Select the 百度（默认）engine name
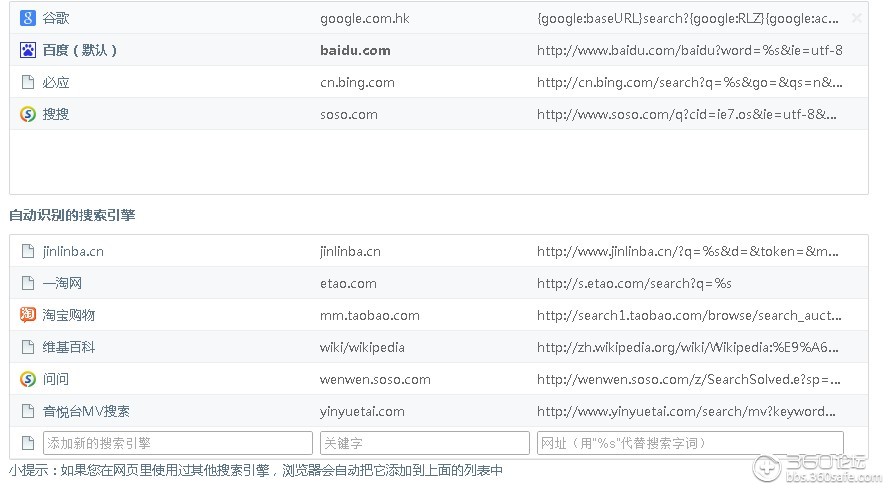 coord(80,50)
